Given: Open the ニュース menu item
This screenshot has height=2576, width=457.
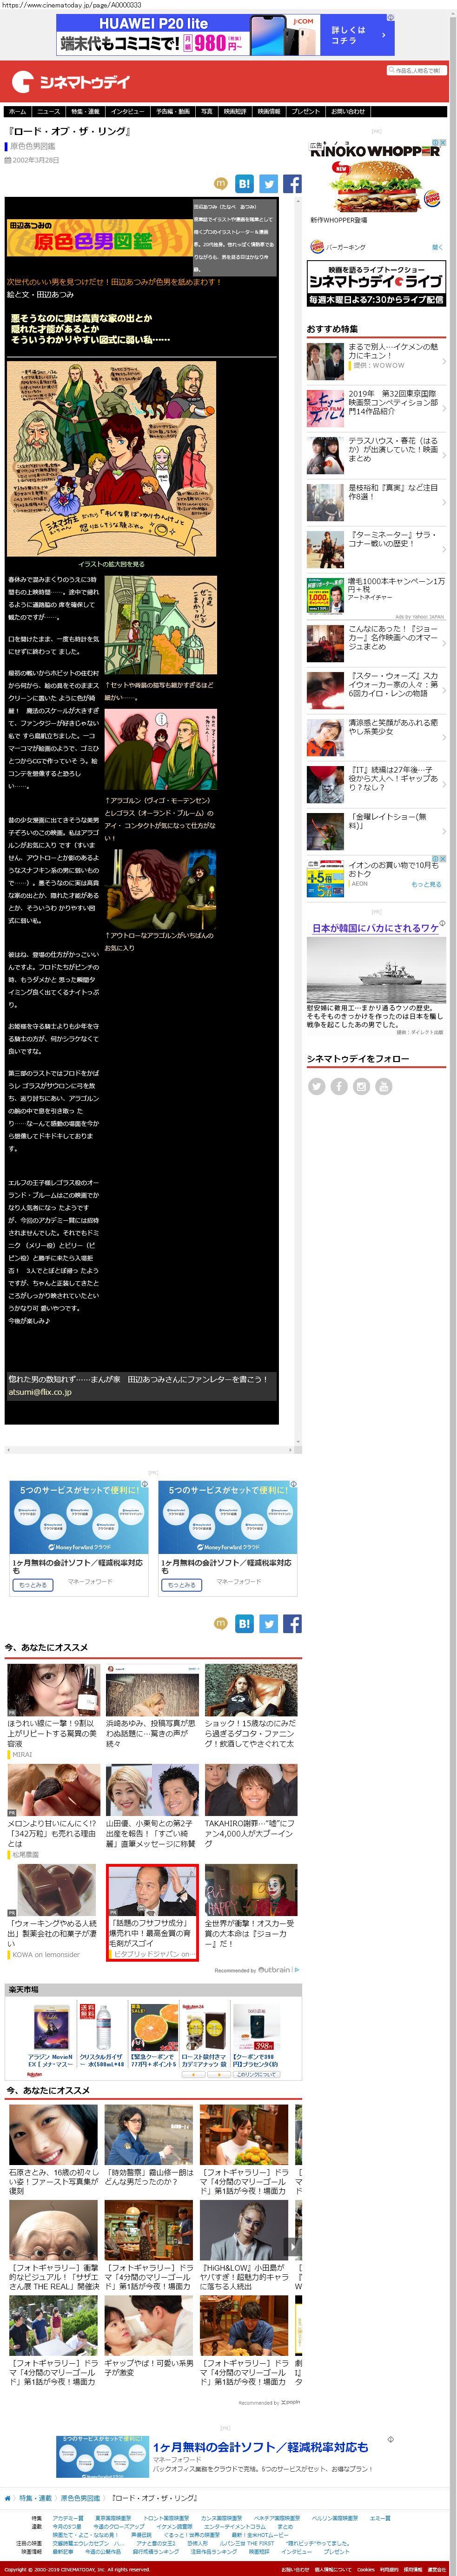Looking at the screenshot, I should point(49,112).
